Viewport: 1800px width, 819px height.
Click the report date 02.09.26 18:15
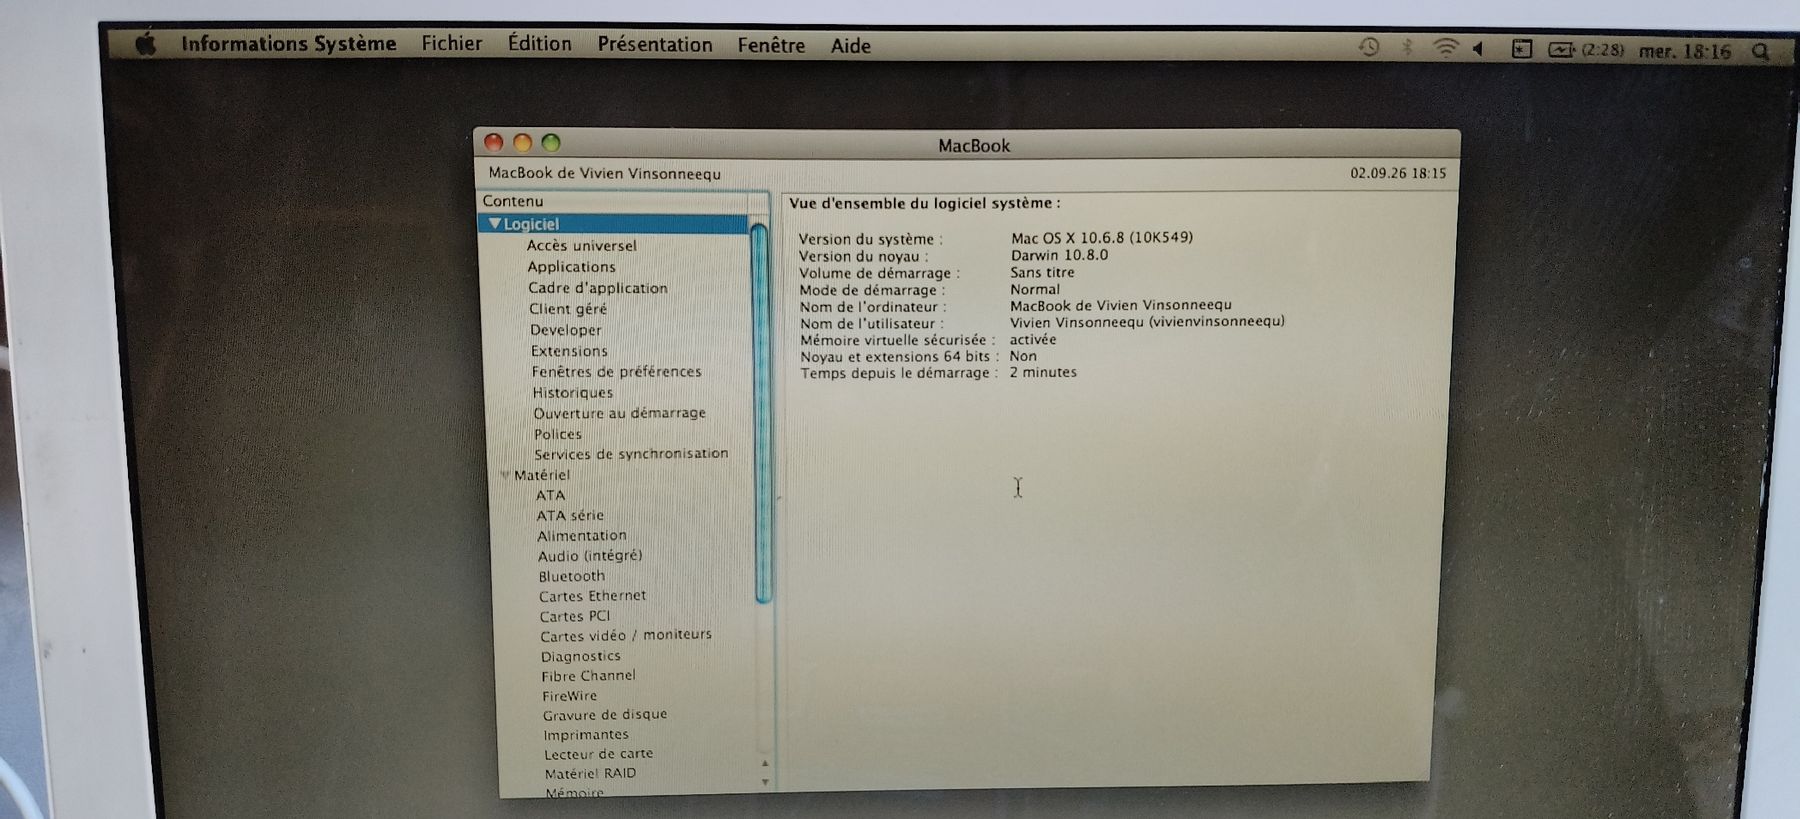click(x=1398, y=173)
